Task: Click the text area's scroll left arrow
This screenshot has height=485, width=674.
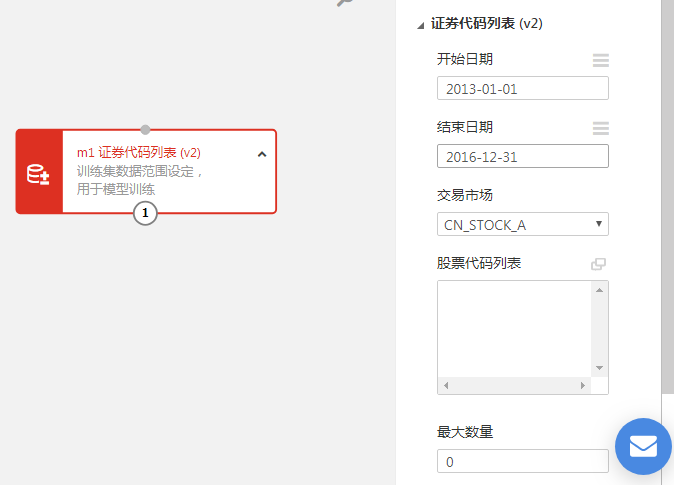Action: [446, 385]
